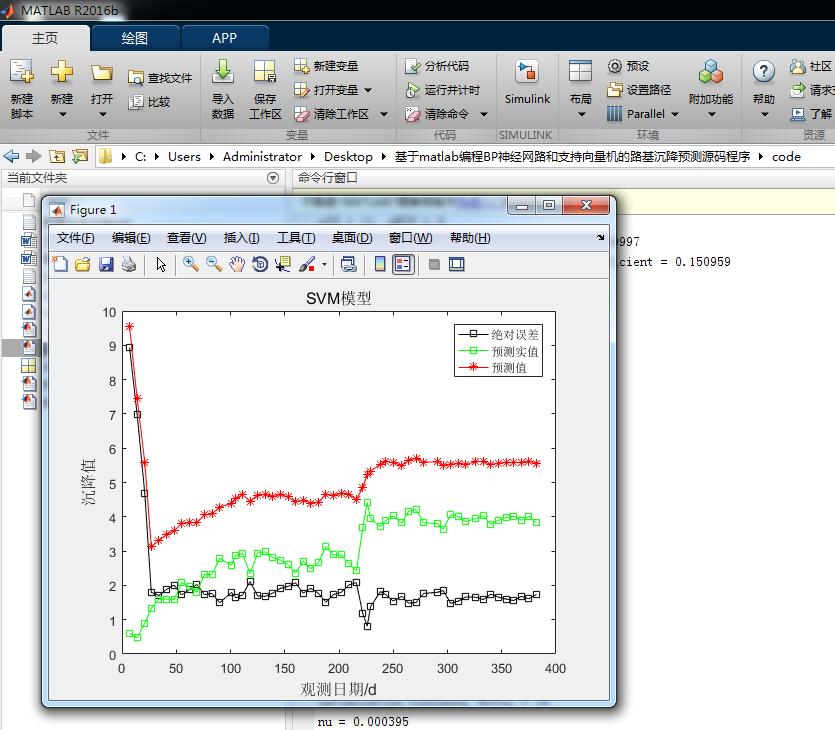
Task: Expand the 清除工作区 dropdown arrow
Action: point(384,114)
